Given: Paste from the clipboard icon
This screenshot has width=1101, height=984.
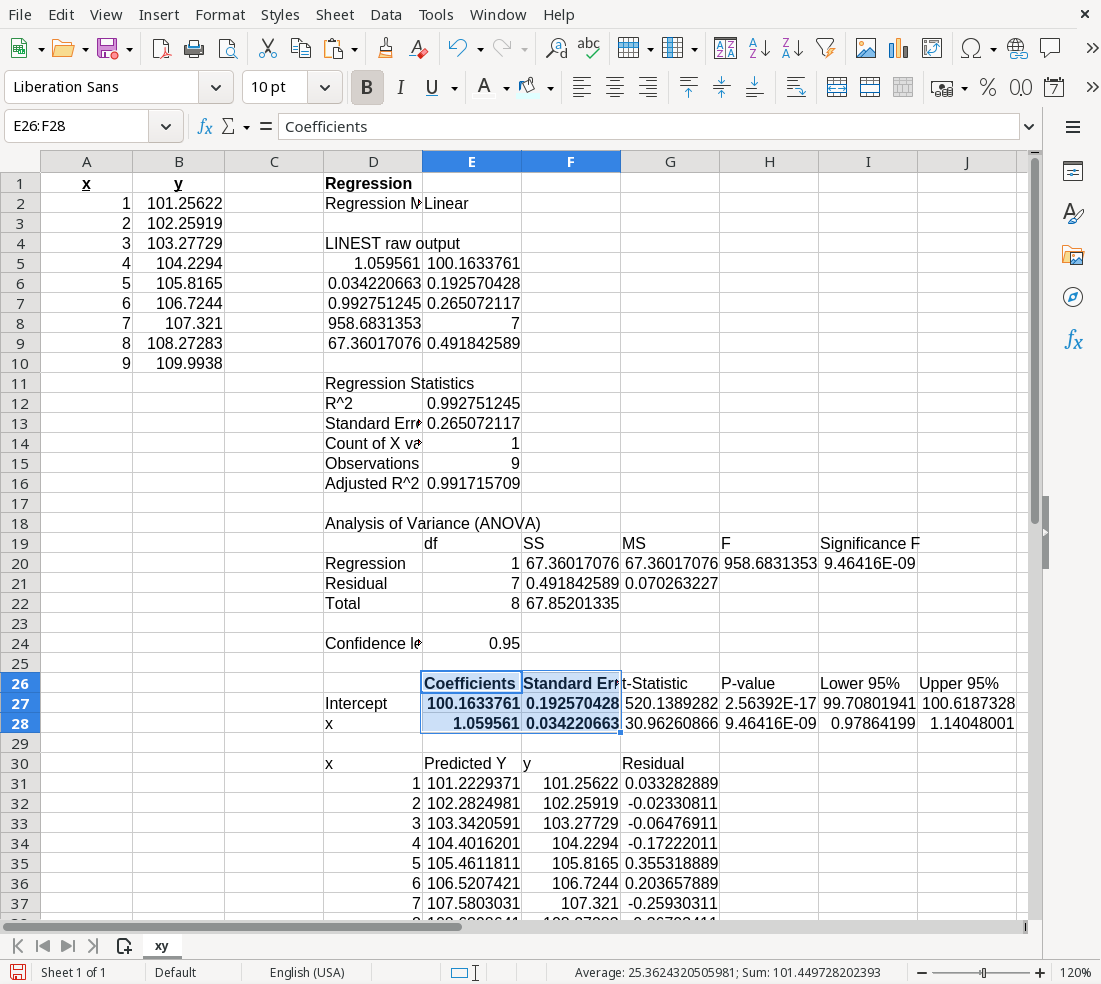Looking at the screenshot, I should [334, 48].
